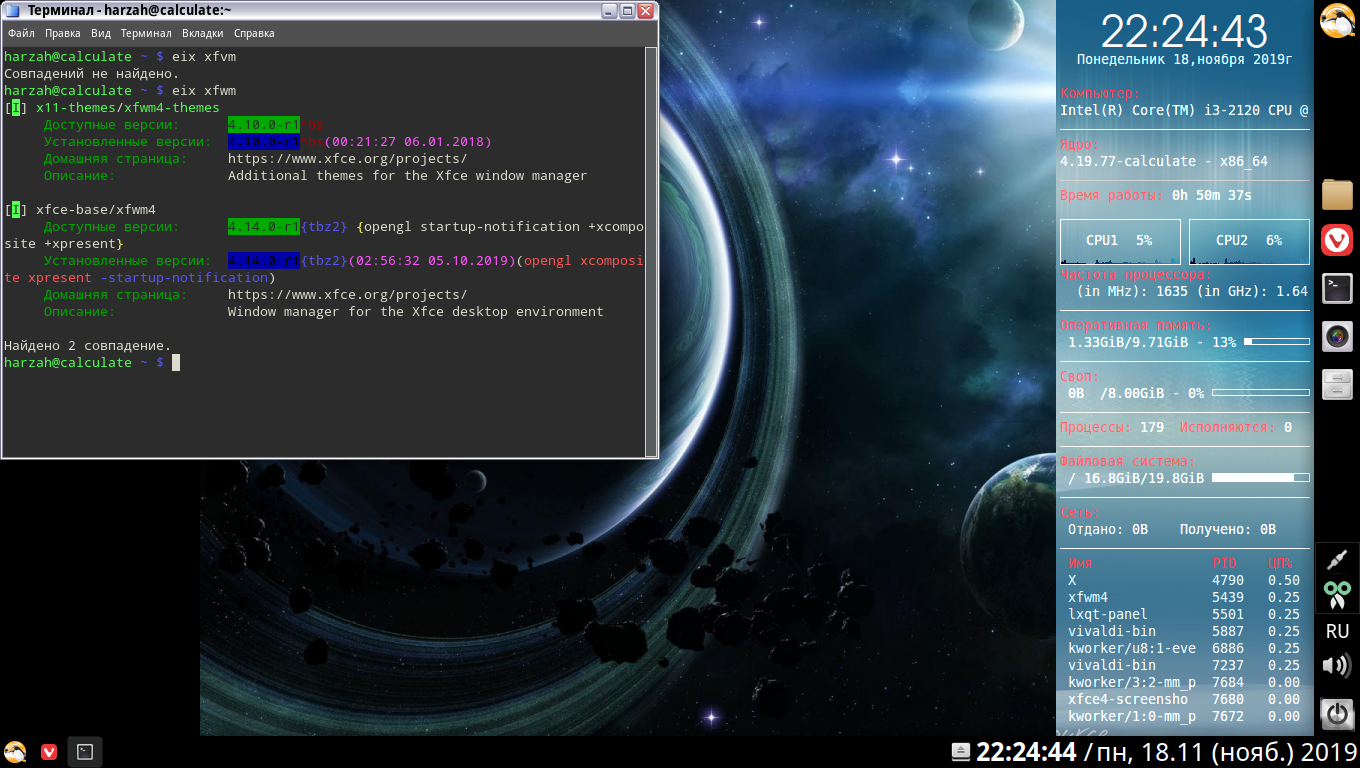Launch terminal from the side panel

(1337, 289)
